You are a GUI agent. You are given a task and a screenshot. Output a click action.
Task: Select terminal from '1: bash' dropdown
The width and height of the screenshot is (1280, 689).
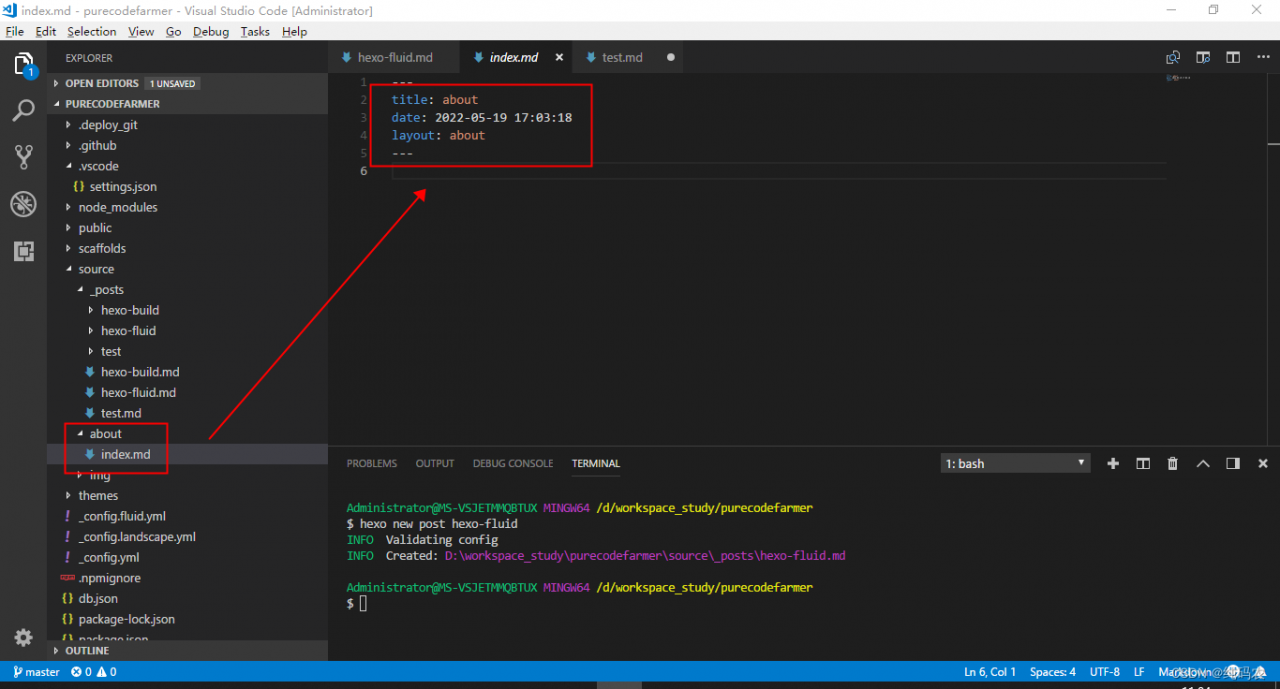(x=1016, y=464)
